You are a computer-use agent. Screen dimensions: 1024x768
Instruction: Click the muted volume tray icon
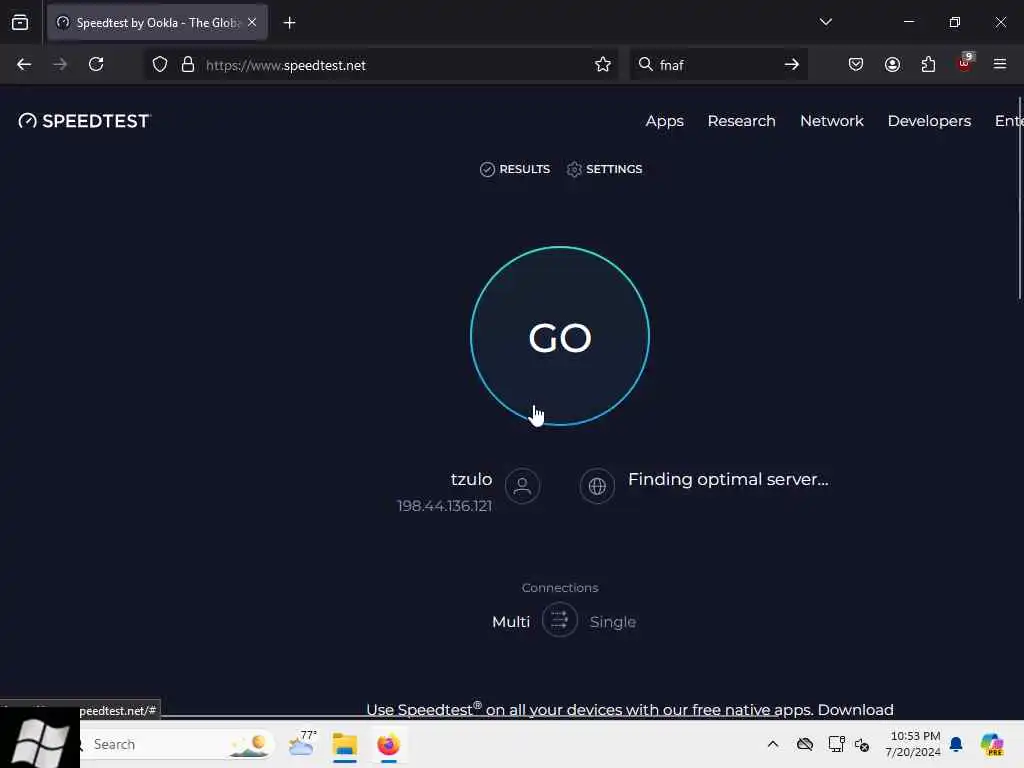(861, 744)
